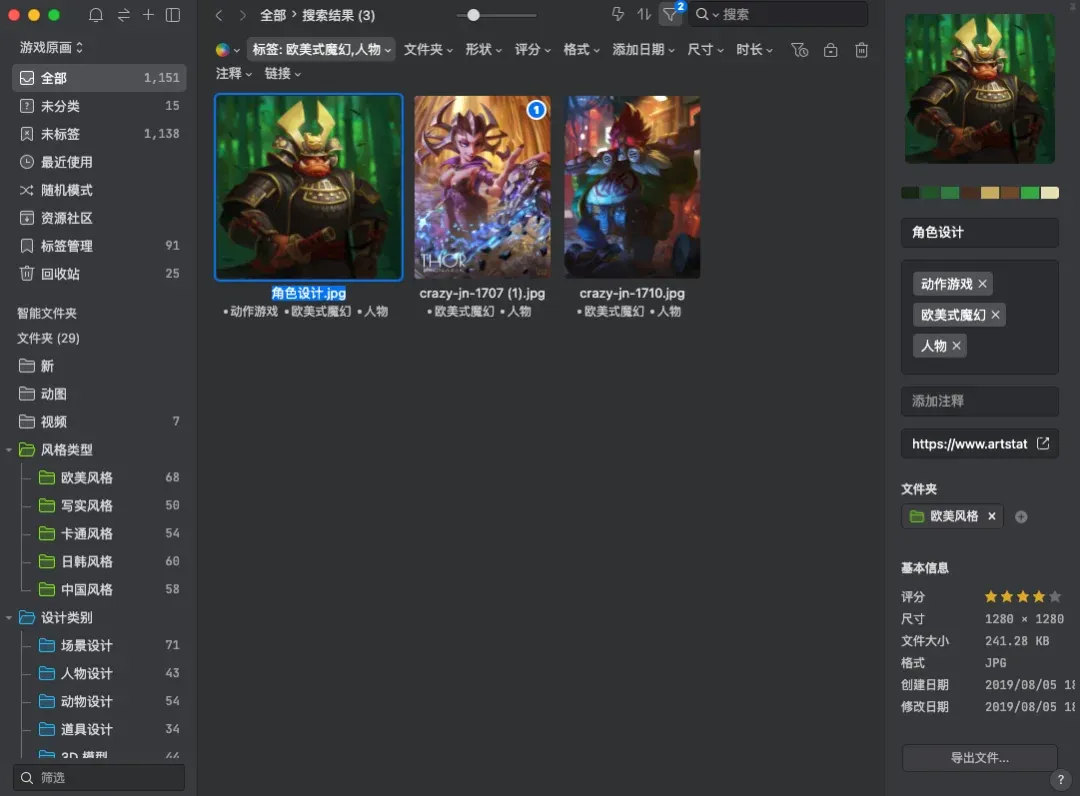Open the 注释 filter dropdown
Viewport: 1080px width, 796px height.
233,74
